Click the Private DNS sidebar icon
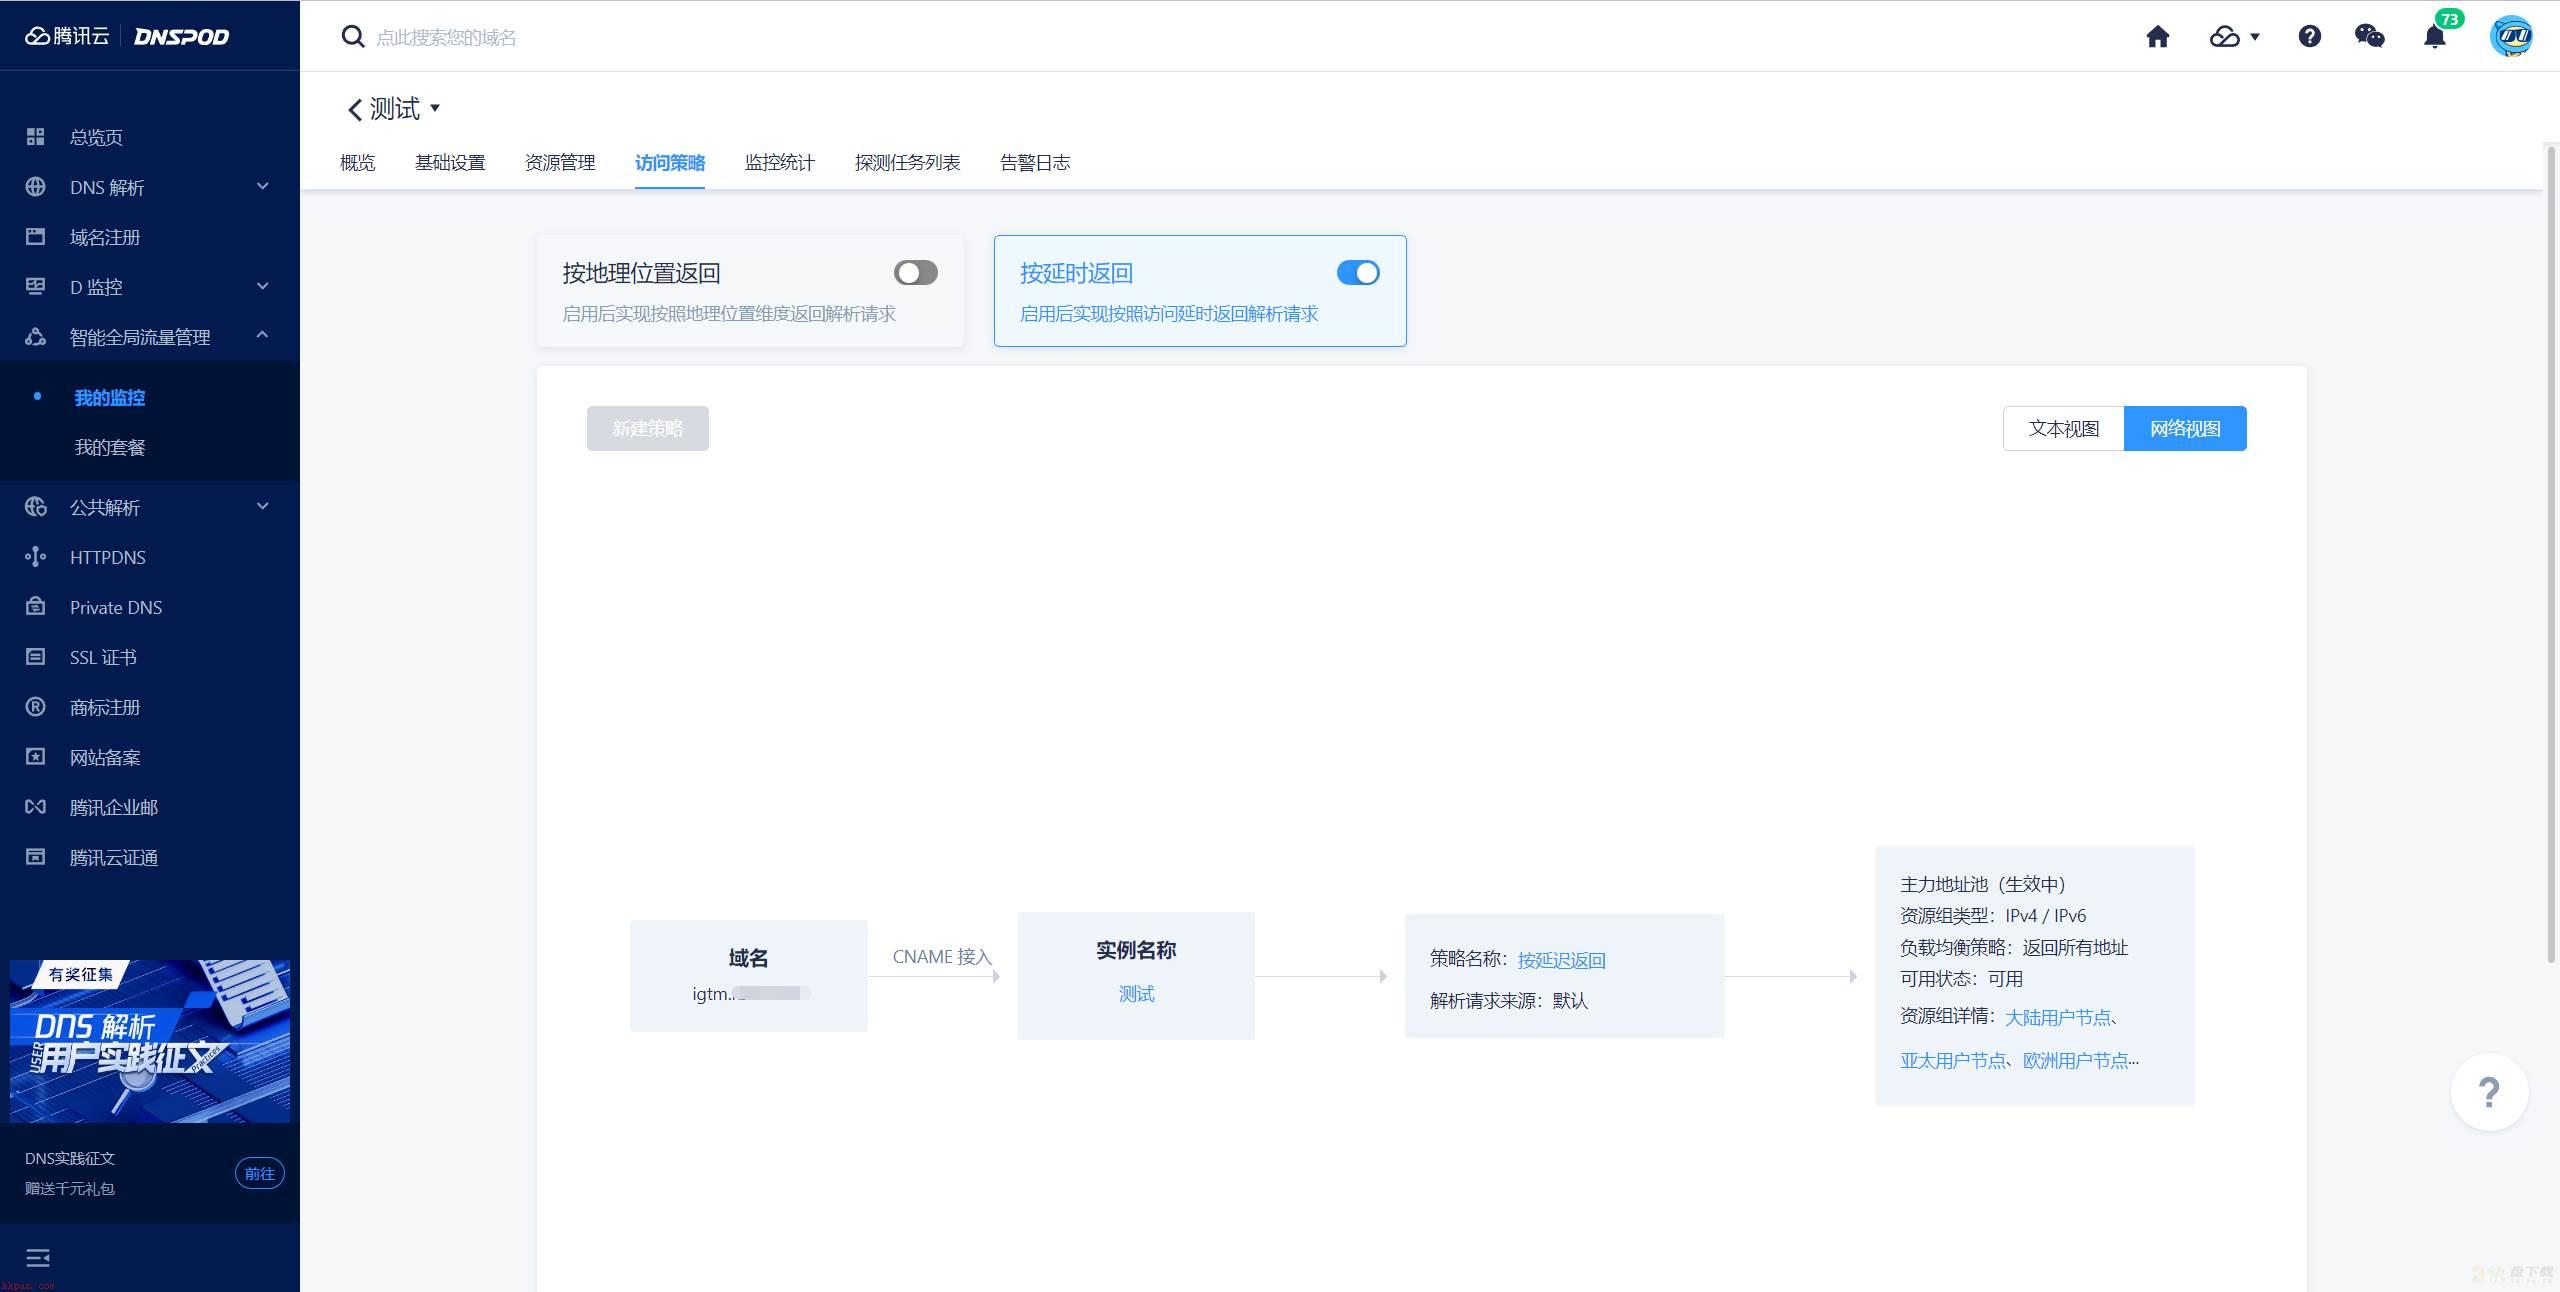The width and height of the screenshot is (2560, 1292). (x=35, y=607)
